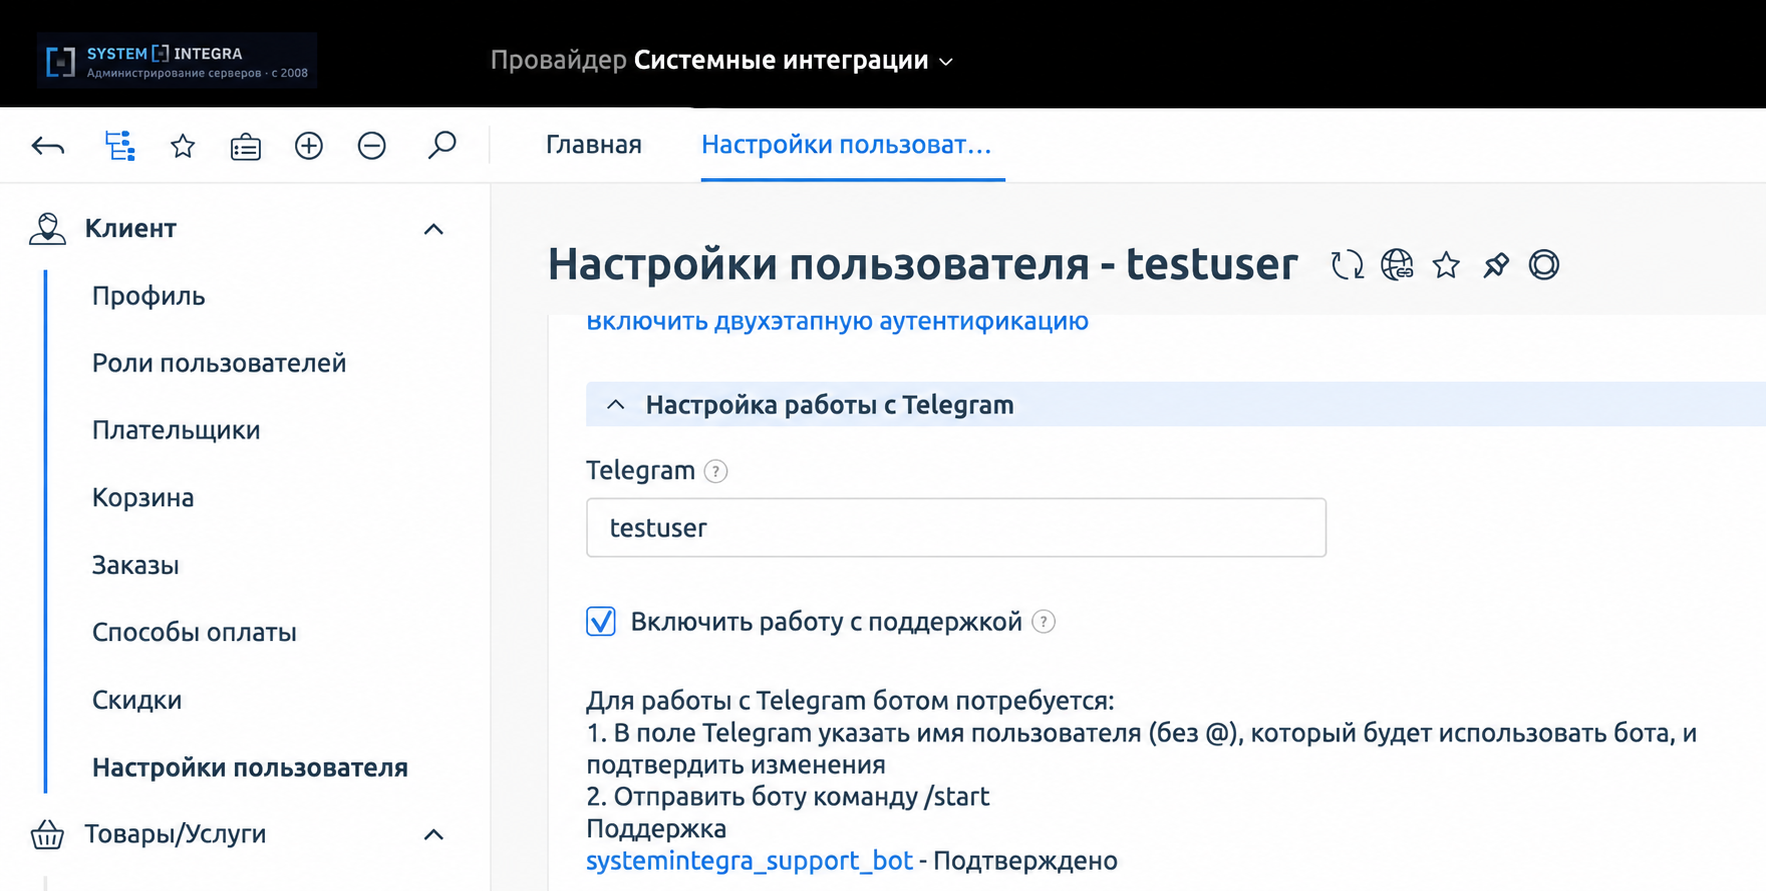
Task: Open the briefcase toolbar icon
Action: tap(245, 147)
